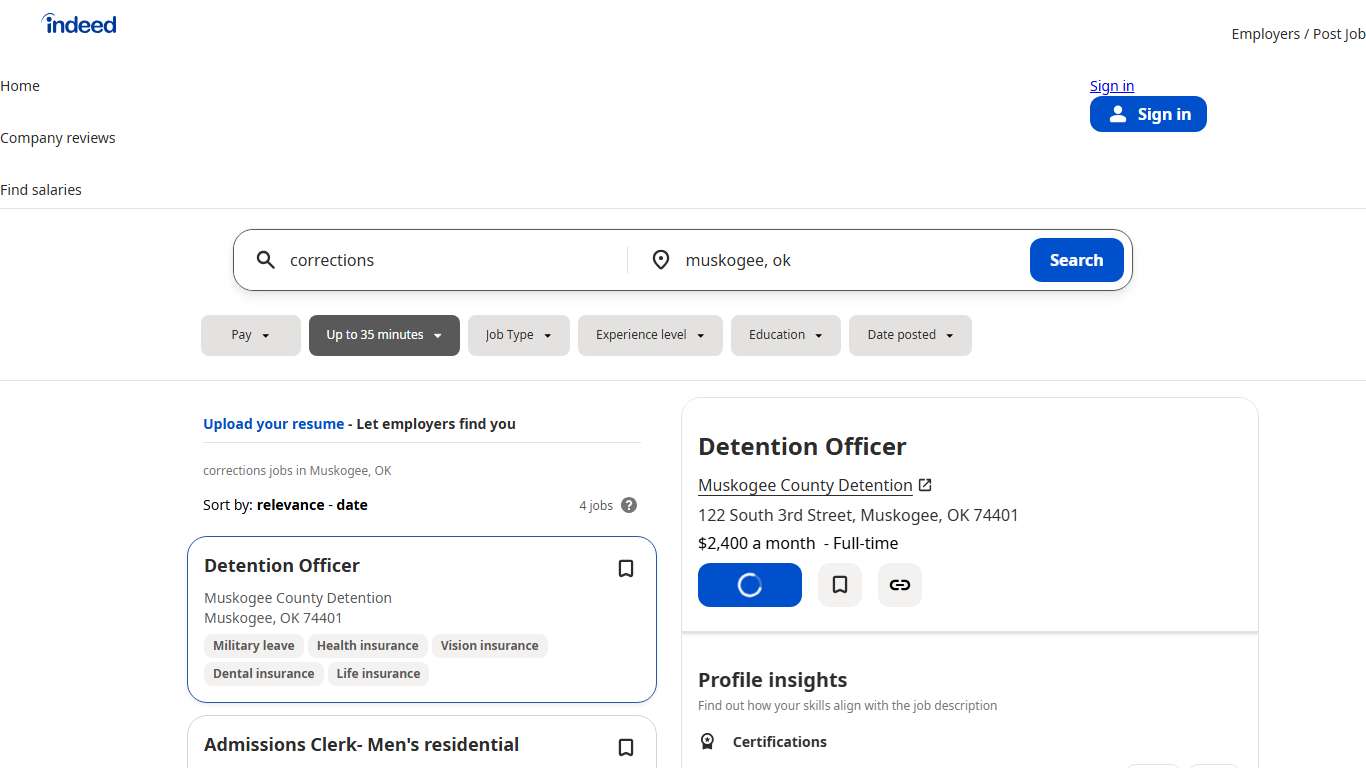Select Find salaries in the navigation
The width and height of the screenshot is (1366, 768).
click(41, 189)
